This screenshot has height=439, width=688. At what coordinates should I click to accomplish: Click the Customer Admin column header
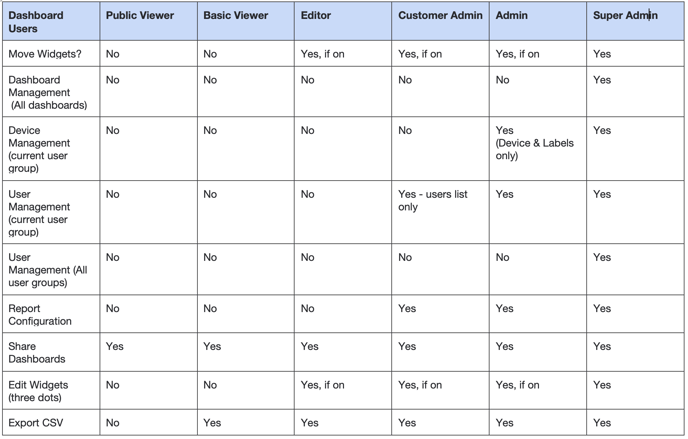[x=441, y=21]
